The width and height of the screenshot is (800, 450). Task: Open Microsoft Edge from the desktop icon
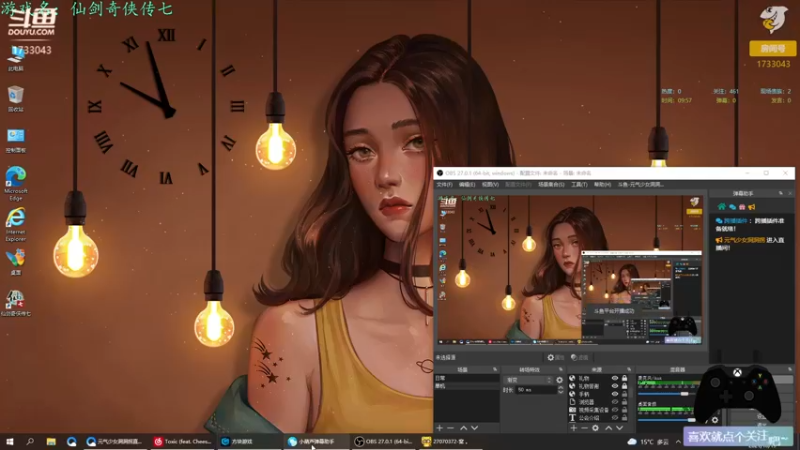click(x=16, y=183)
